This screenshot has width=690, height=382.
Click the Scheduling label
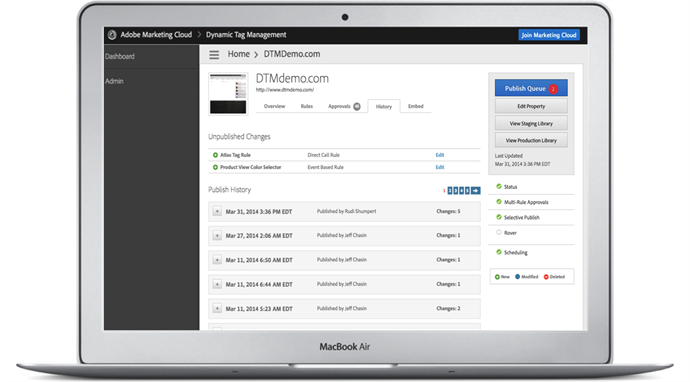click(515, 253)
